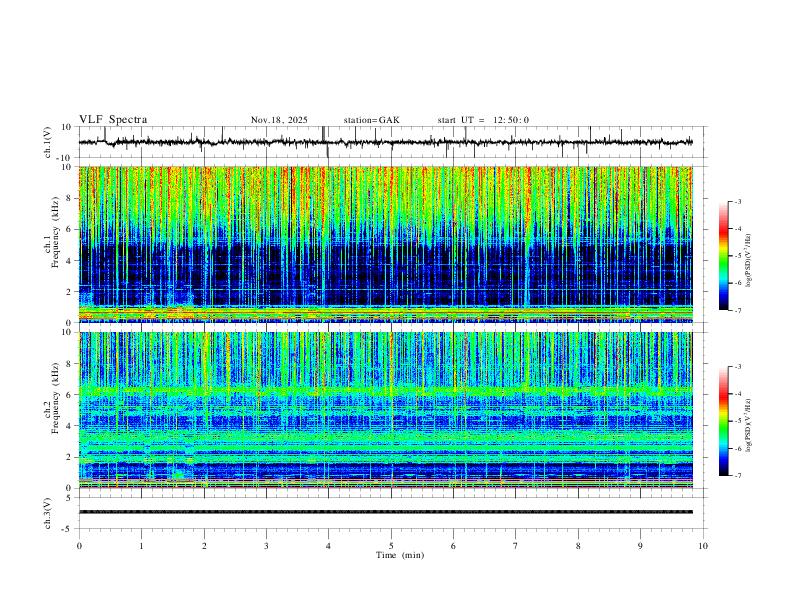Click the 'Time (min)' axis title

coord(400,555)
